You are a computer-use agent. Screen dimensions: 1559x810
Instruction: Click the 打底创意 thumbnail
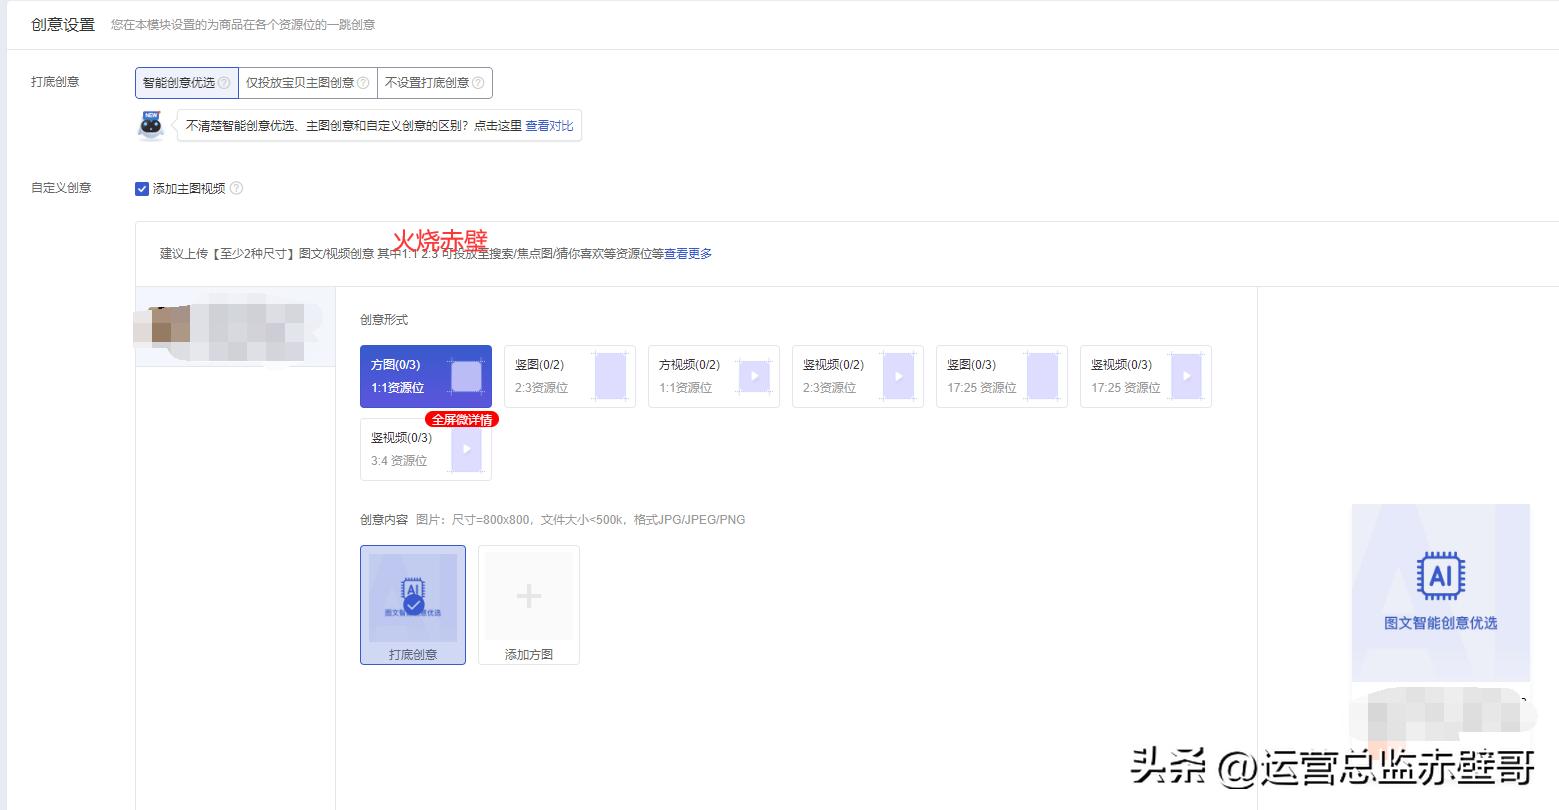pyautogui.click(x=412, y=595)
